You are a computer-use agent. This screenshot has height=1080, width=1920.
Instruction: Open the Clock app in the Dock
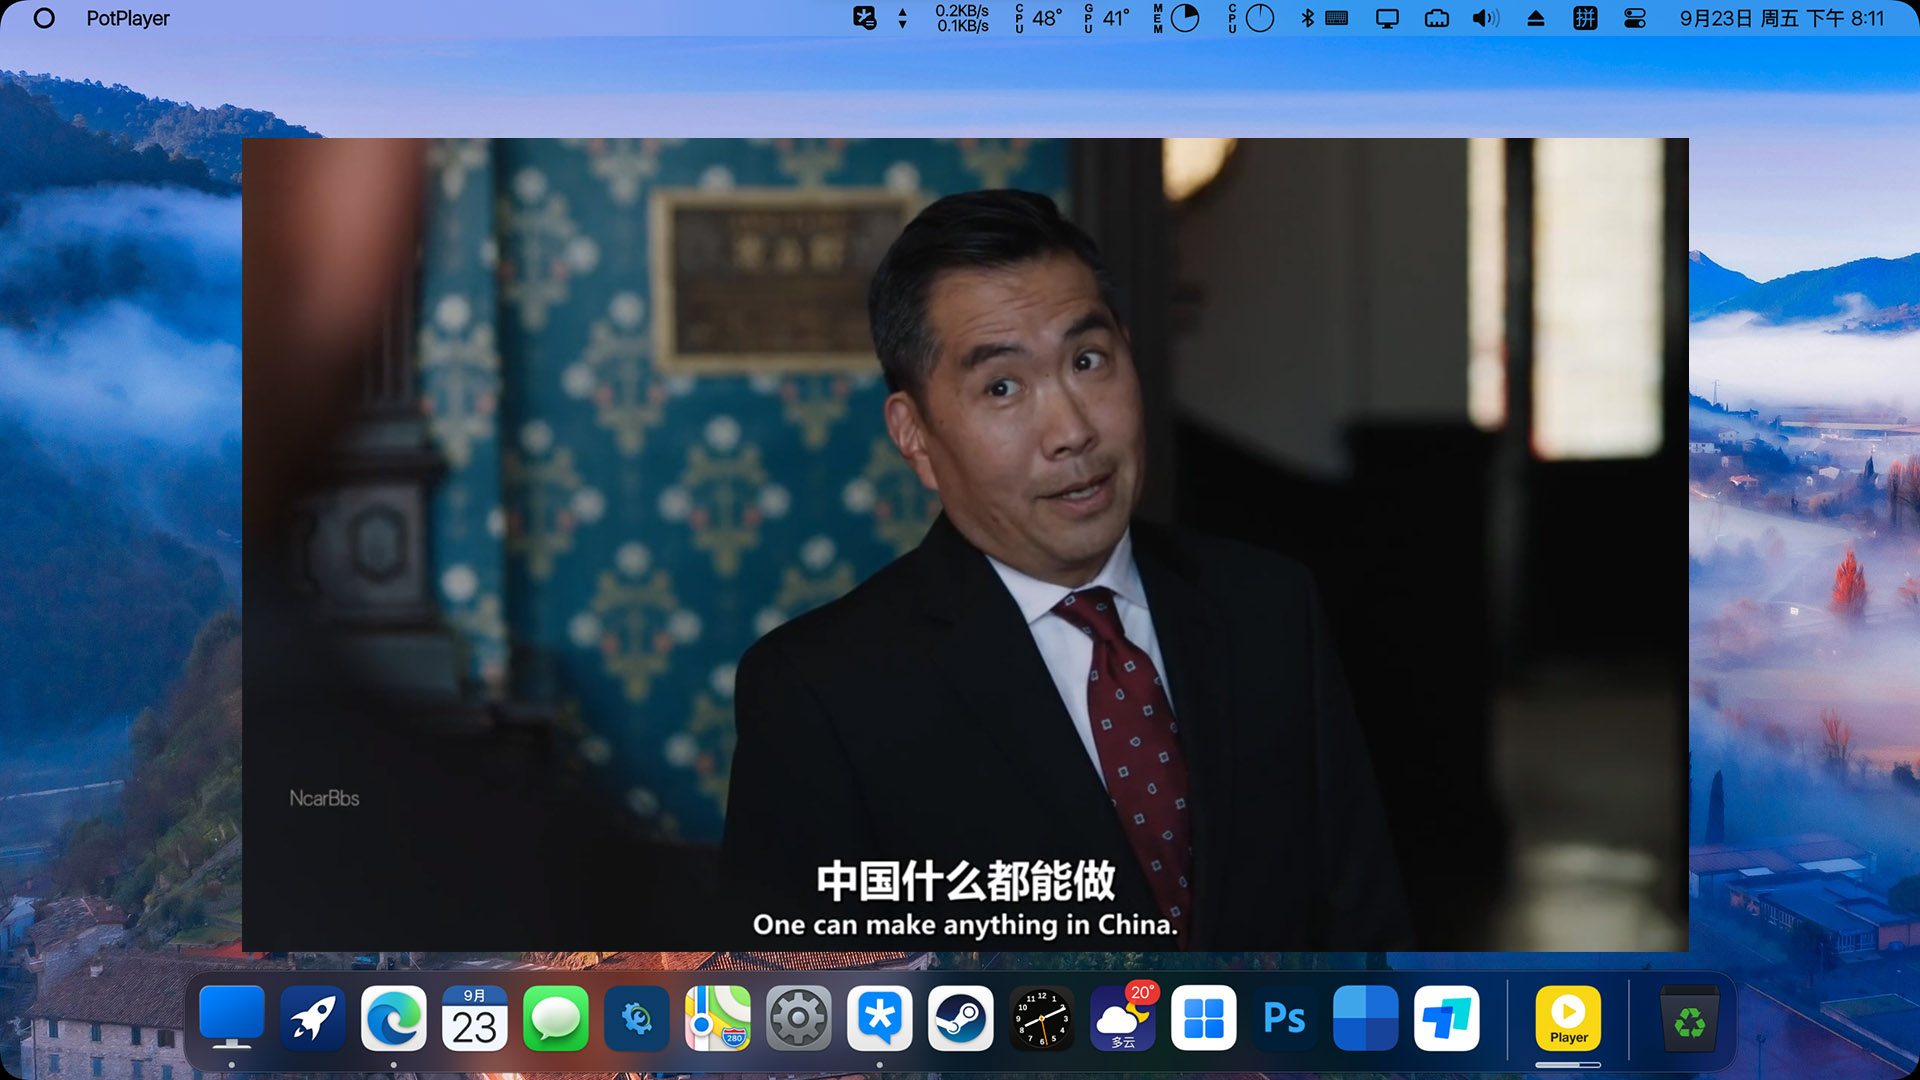click(x=1041, y=1018)
